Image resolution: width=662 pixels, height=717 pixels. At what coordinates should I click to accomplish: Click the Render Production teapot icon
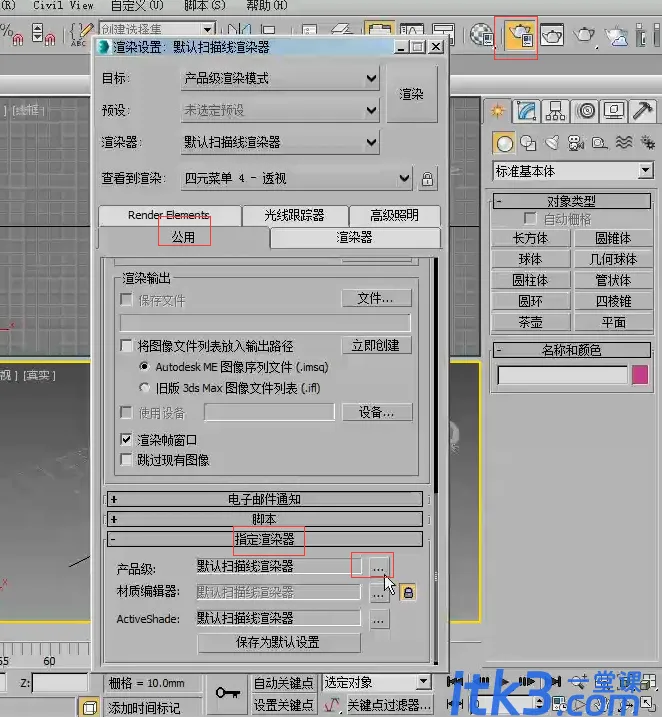[584, 35]
